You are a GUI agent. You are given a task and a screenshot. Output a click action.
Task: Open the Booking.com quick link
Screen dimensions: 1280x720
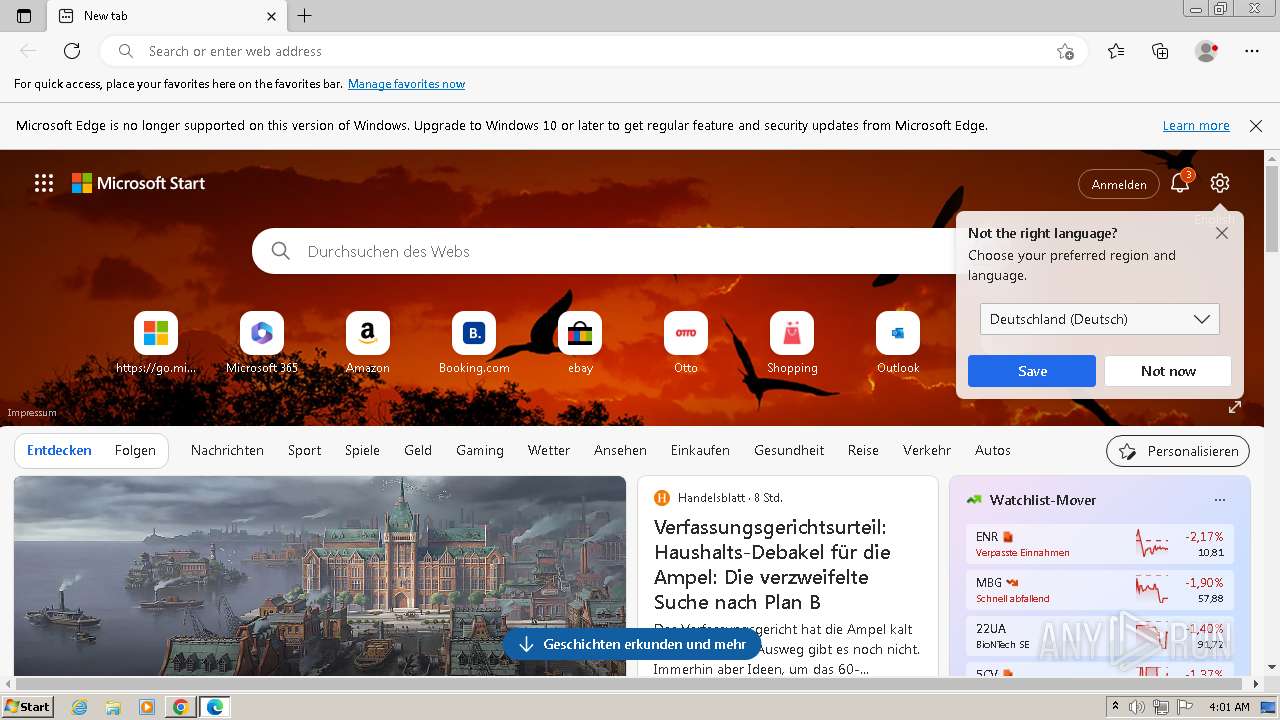pyautogui.click(x=474, y=343)
